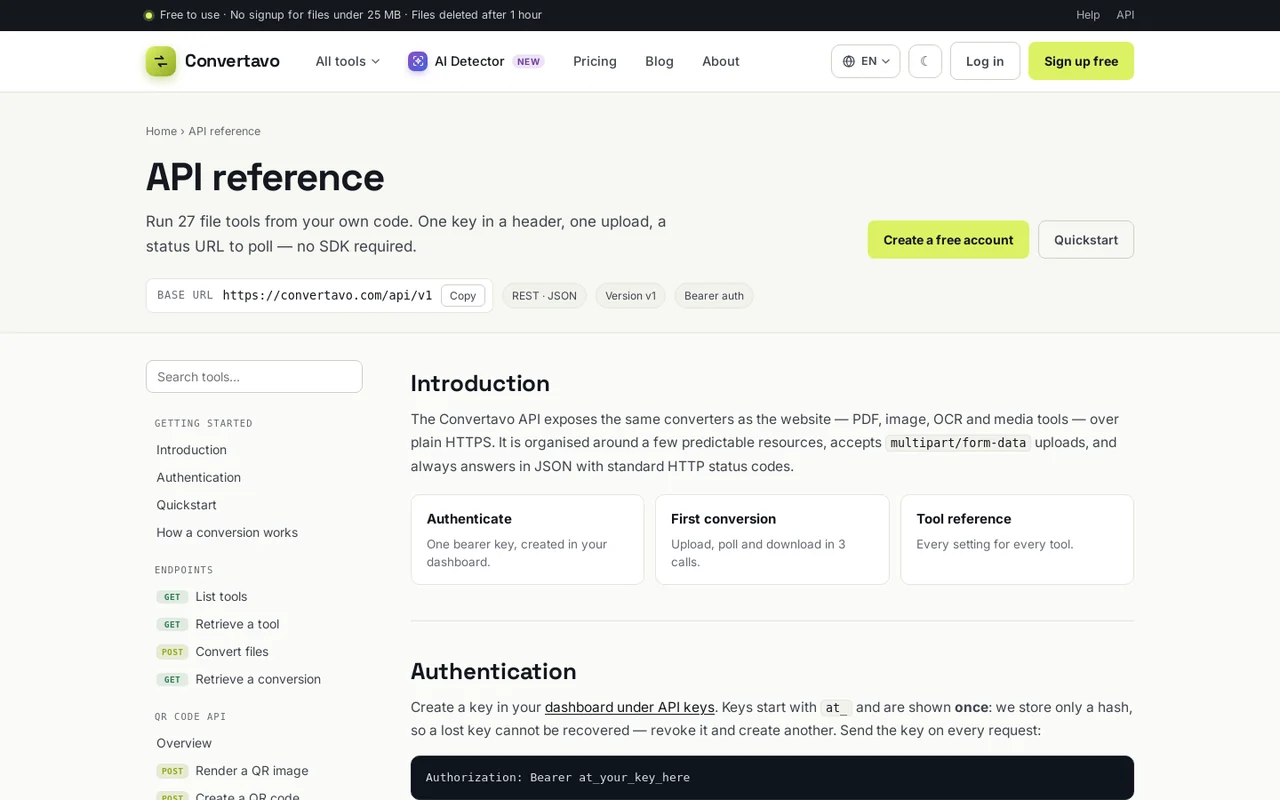The image size is (1280, 800).
Task: Open the List tools endpoint
Action: click(221, 596)
